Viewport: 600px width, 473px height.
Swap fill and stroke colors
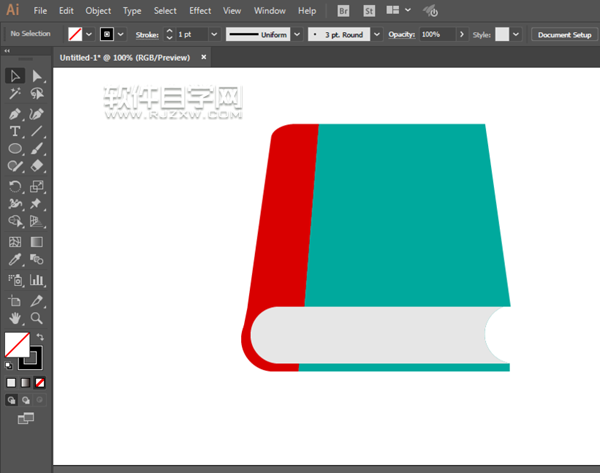pos(40,337)
